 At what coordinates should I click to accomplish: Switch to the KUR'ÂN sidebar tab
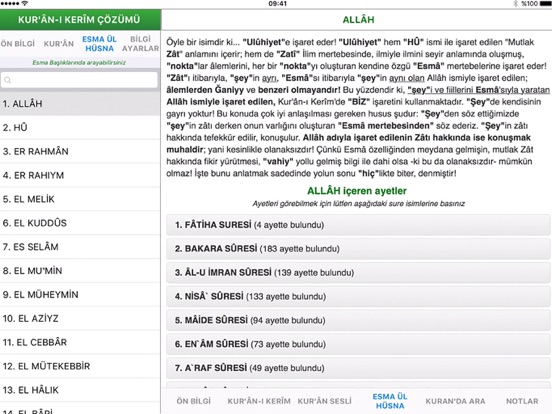point(59,44)
